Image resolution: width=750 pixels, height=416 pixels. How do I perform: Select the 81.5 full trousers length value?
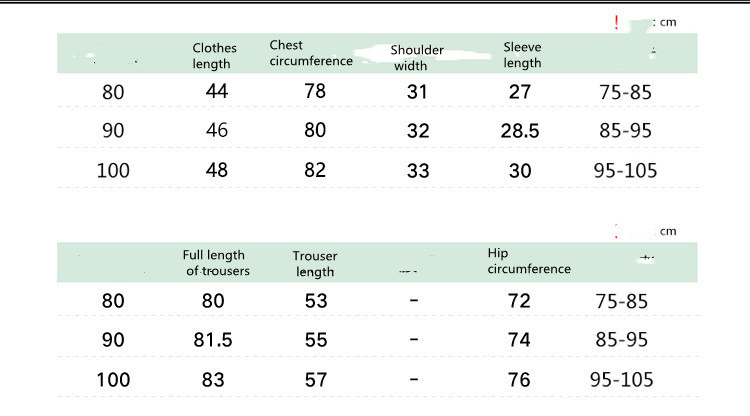click(212, 340)
